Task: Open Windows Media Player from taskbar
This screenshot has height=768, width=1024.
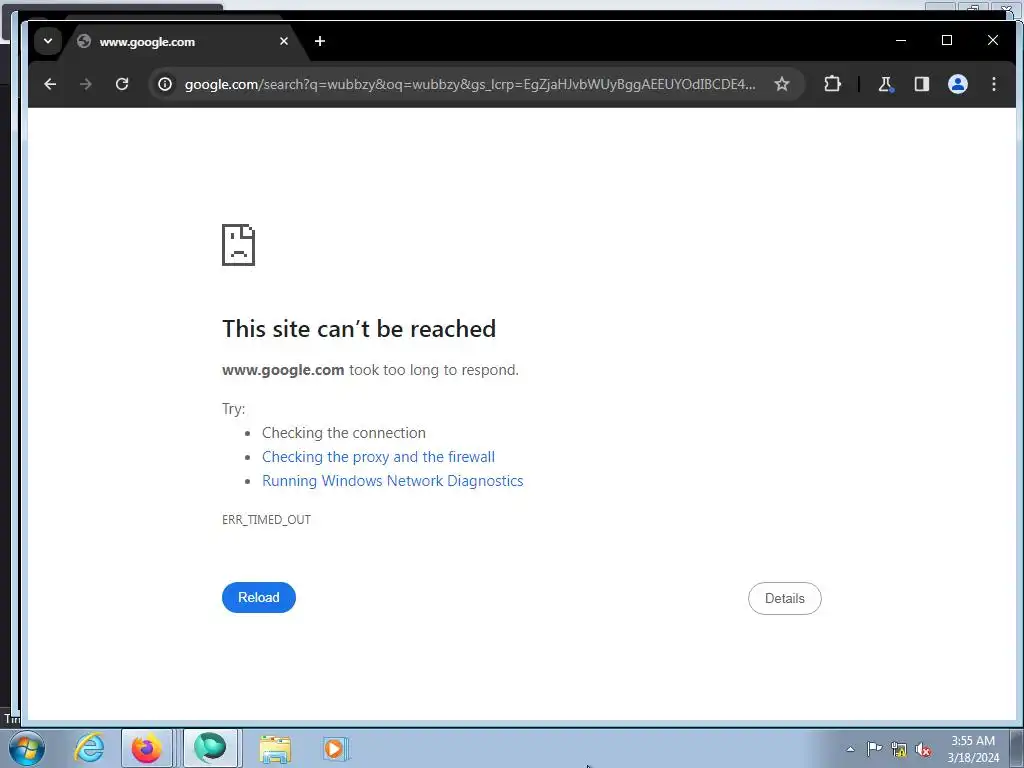Action: point(336,748)
